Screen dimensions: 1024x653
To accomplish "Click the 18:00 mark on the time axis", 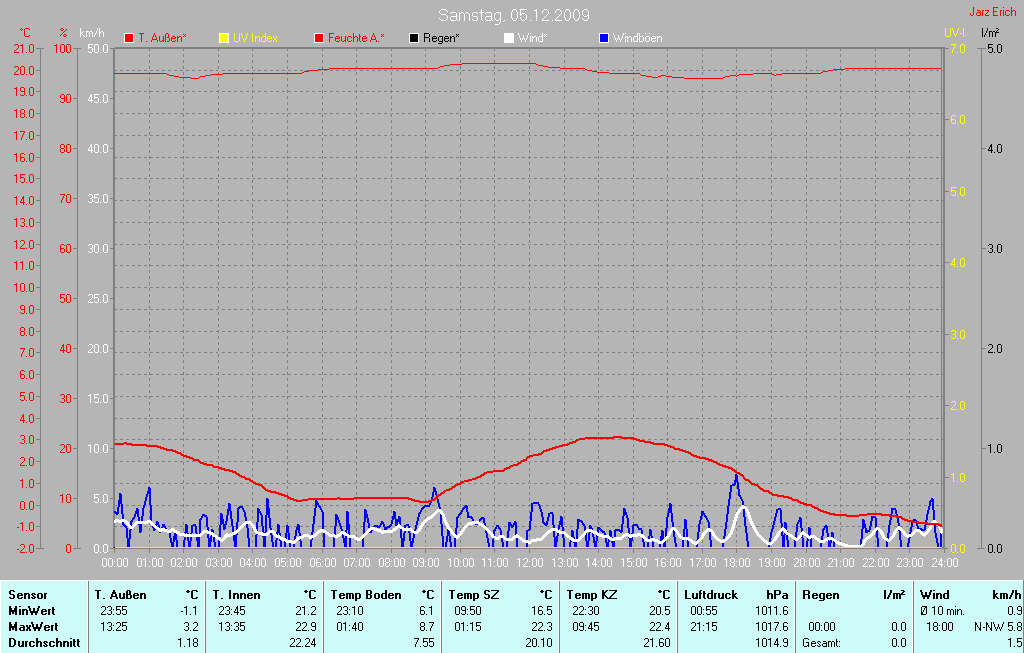I will tap(737, 564).
